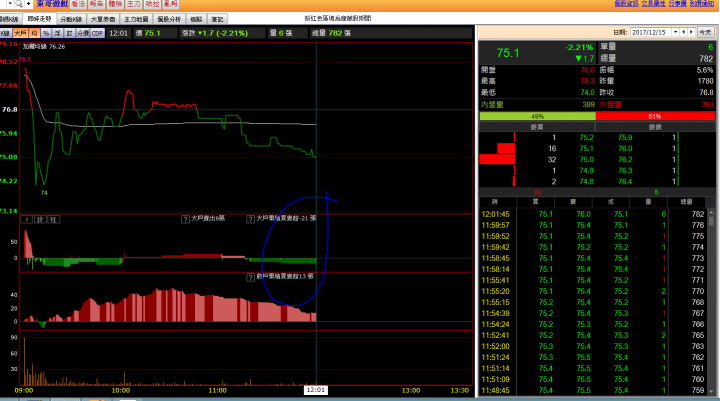Switch to the 主力地圖 tab
720x401 pixels.
pos(136,19)
